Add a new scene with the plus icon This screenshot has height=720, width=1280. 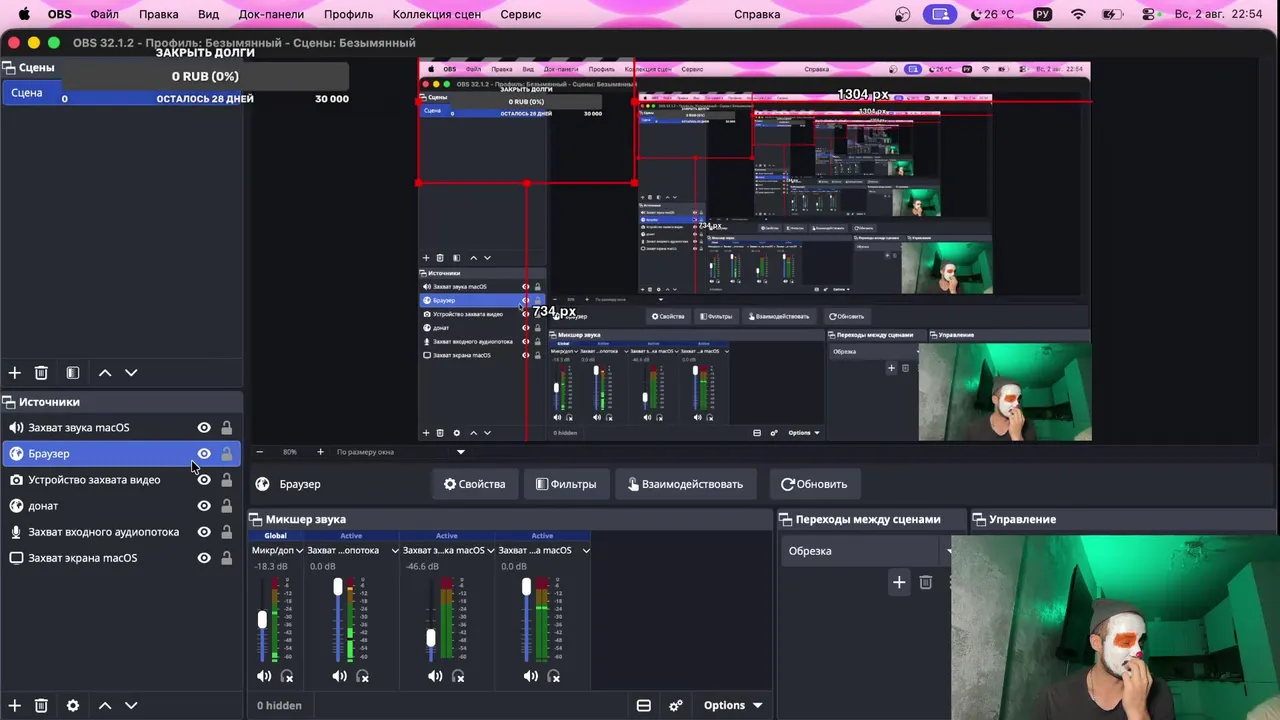click(14, 373)
